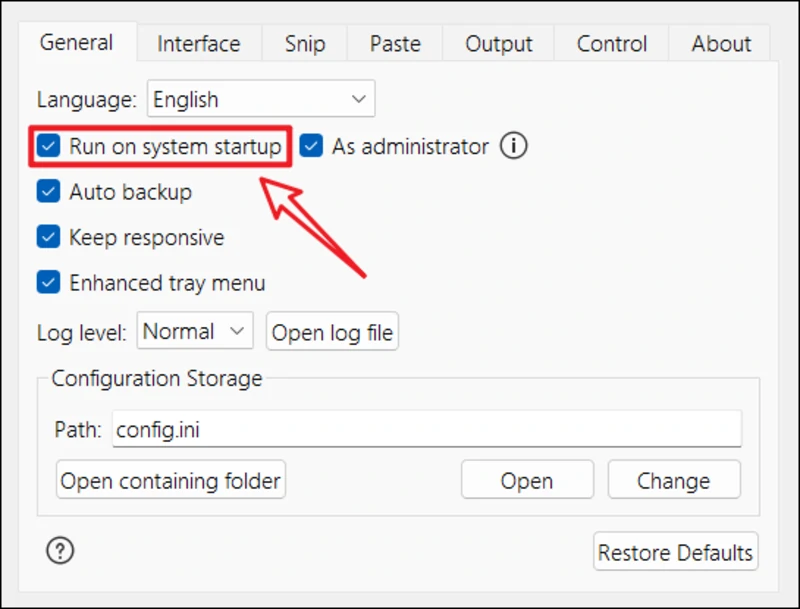800x609 pixels.
Task: Click the Restore Defaults button
Action: (x=675, y=552)
